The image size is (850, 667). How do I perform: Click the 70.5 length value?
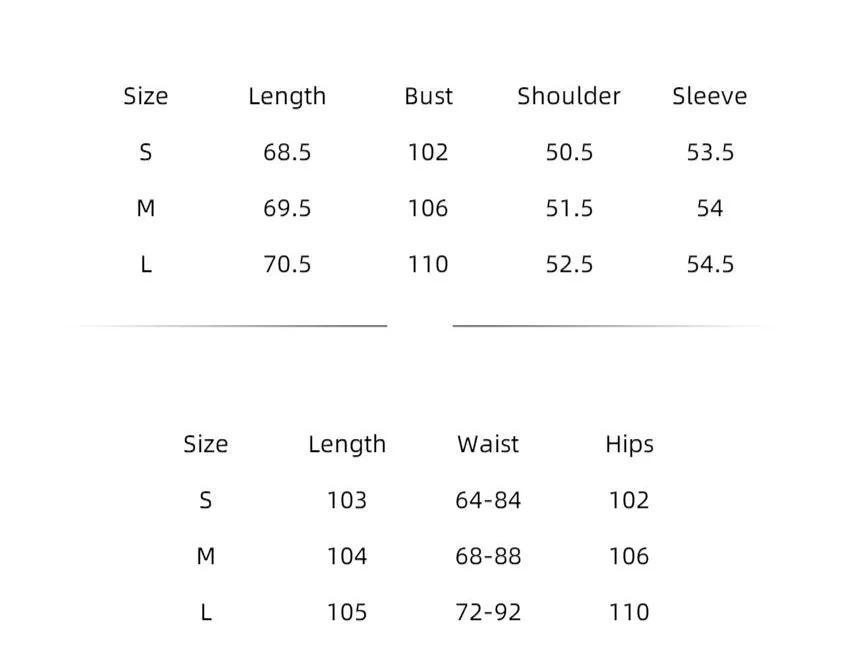tap(287, 265)
